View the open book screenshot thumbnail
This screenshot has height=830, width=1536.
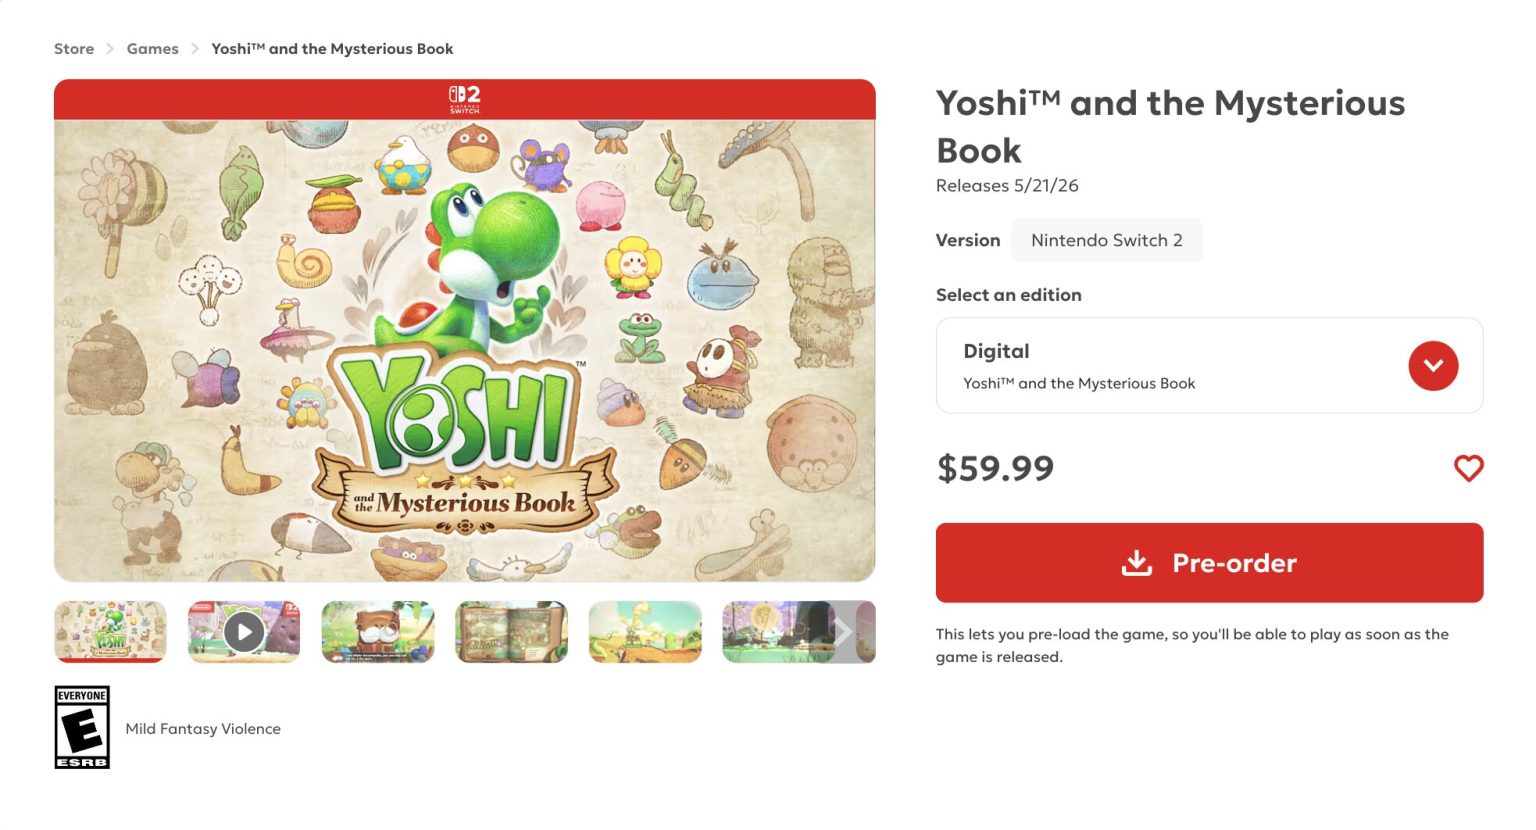[511, 632]
